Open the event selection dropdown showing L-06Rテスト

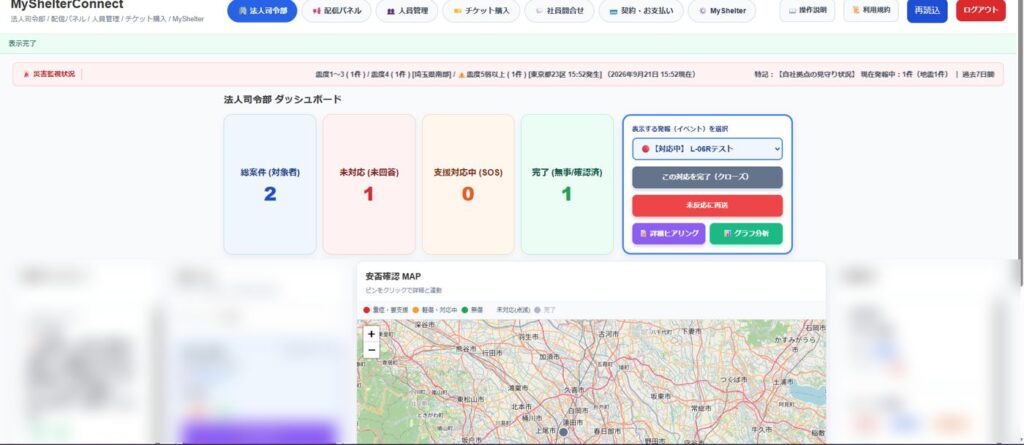coord(707,149)
